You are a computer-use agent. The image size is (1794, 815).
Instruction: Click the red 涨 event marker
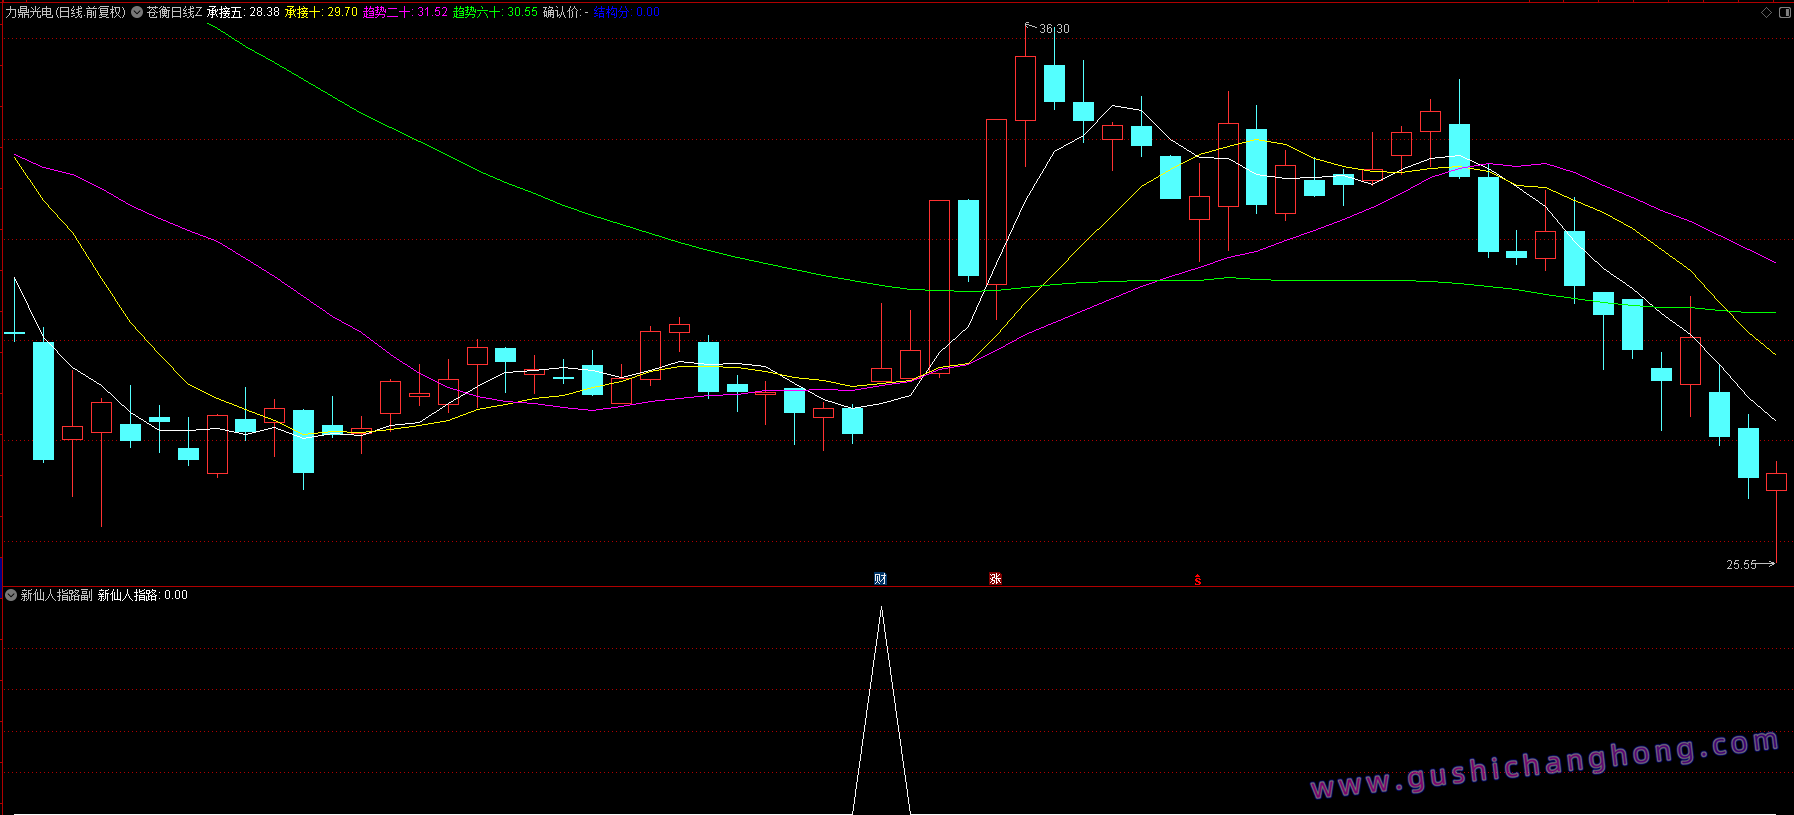click(x=995, y=579)
